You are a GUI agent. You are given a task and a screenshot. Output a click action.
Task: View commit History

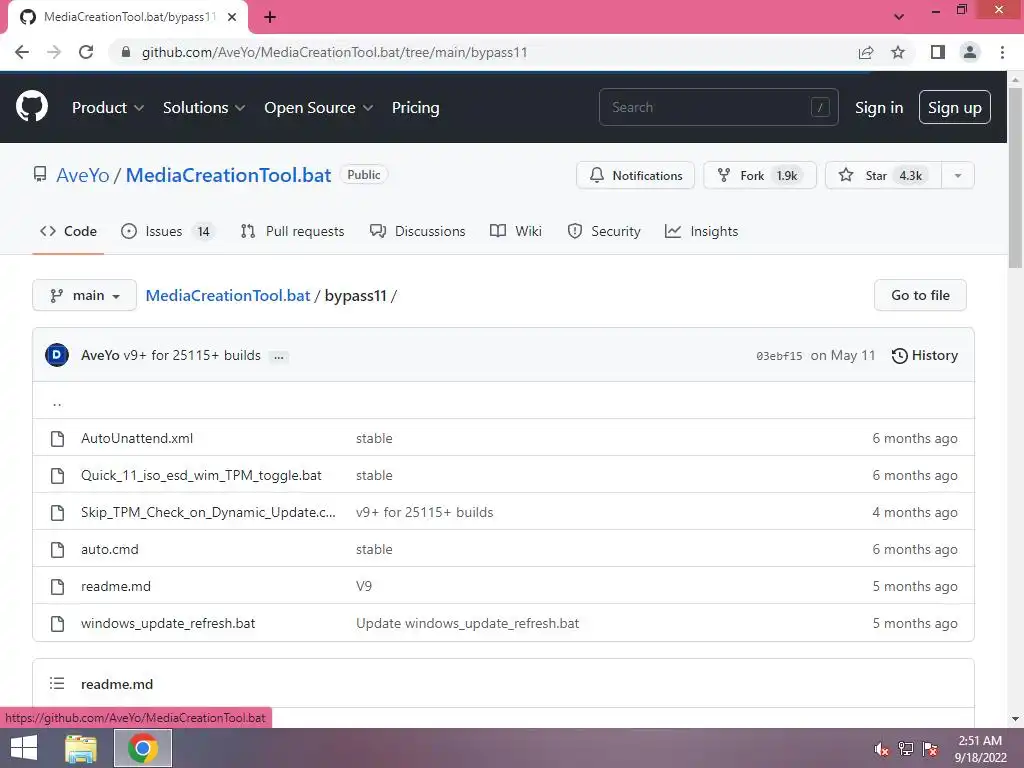(925, 355)
